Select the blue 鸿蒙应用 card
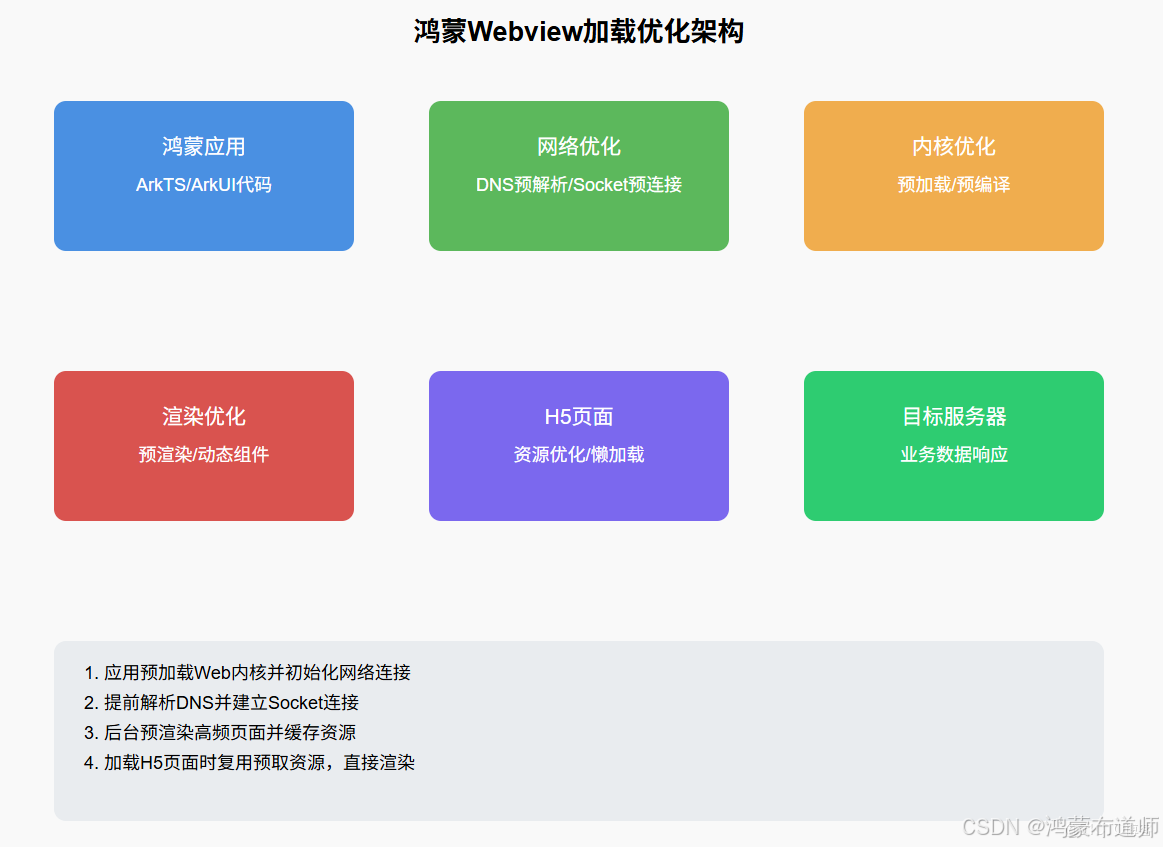 pos(204,176)
